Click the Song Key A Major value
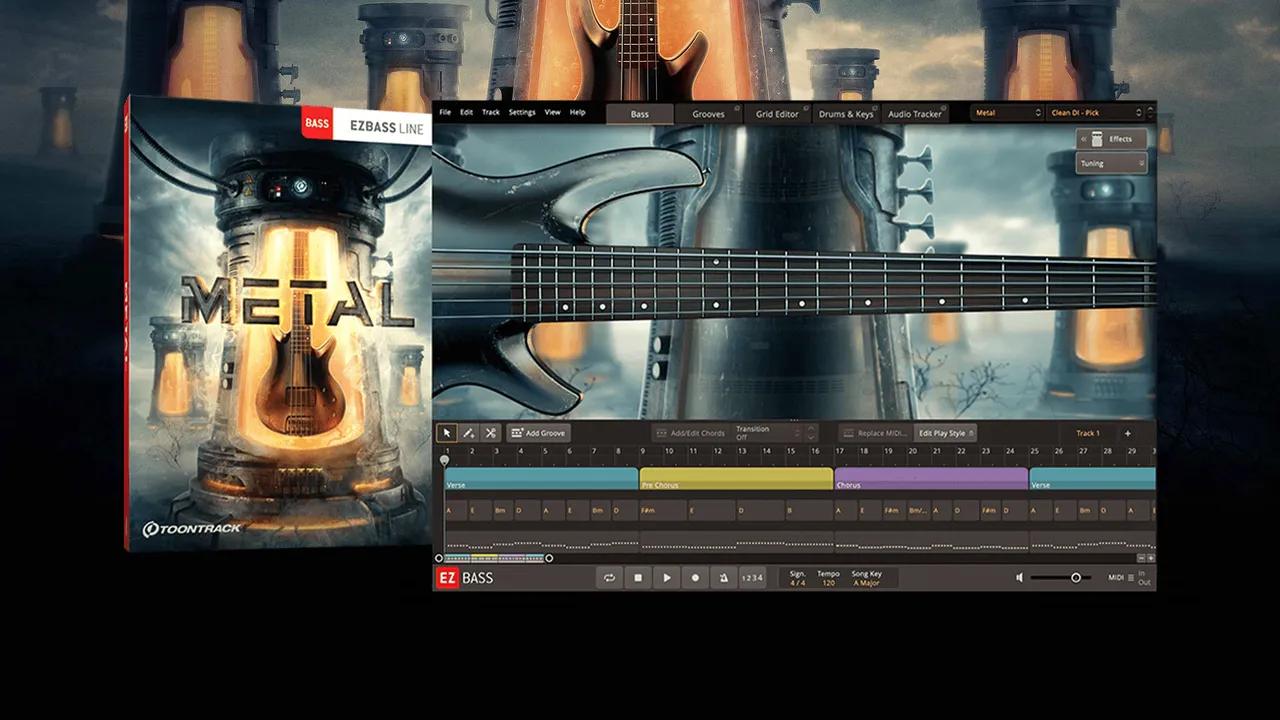The height and width of the screenshot is (720, 1280). (x=866, y=582)
